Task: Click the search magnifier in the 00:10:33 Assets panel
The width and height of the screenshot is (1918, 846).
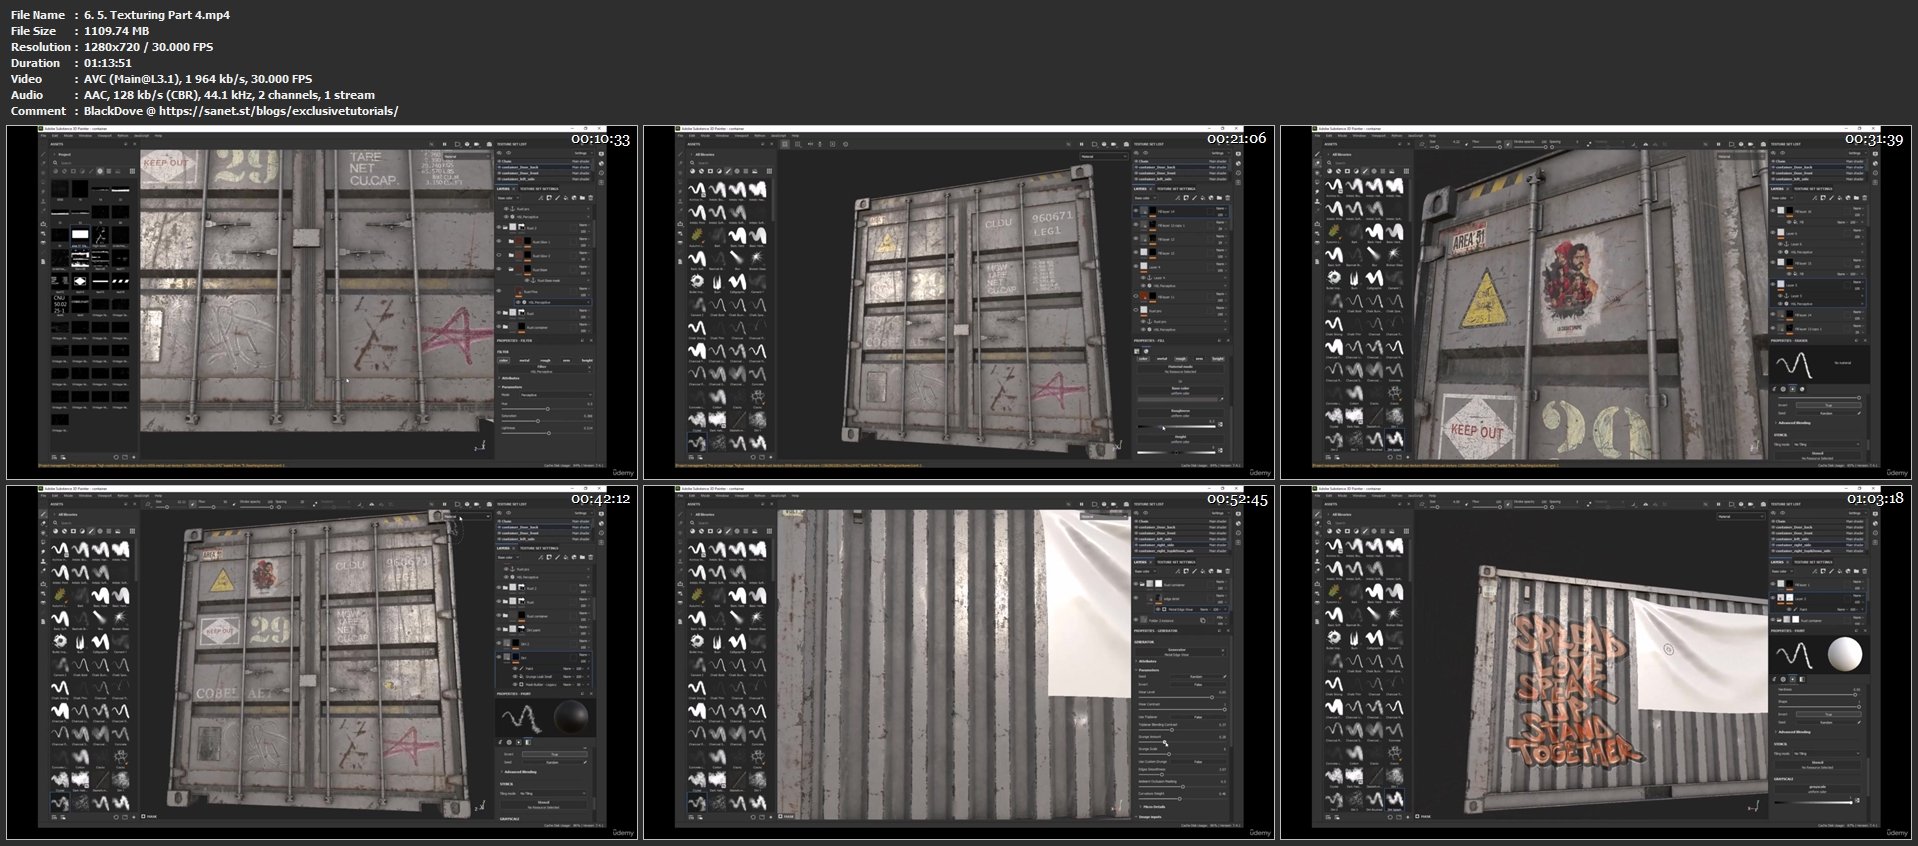Action: pyautogui.click(x=55, y=163)
